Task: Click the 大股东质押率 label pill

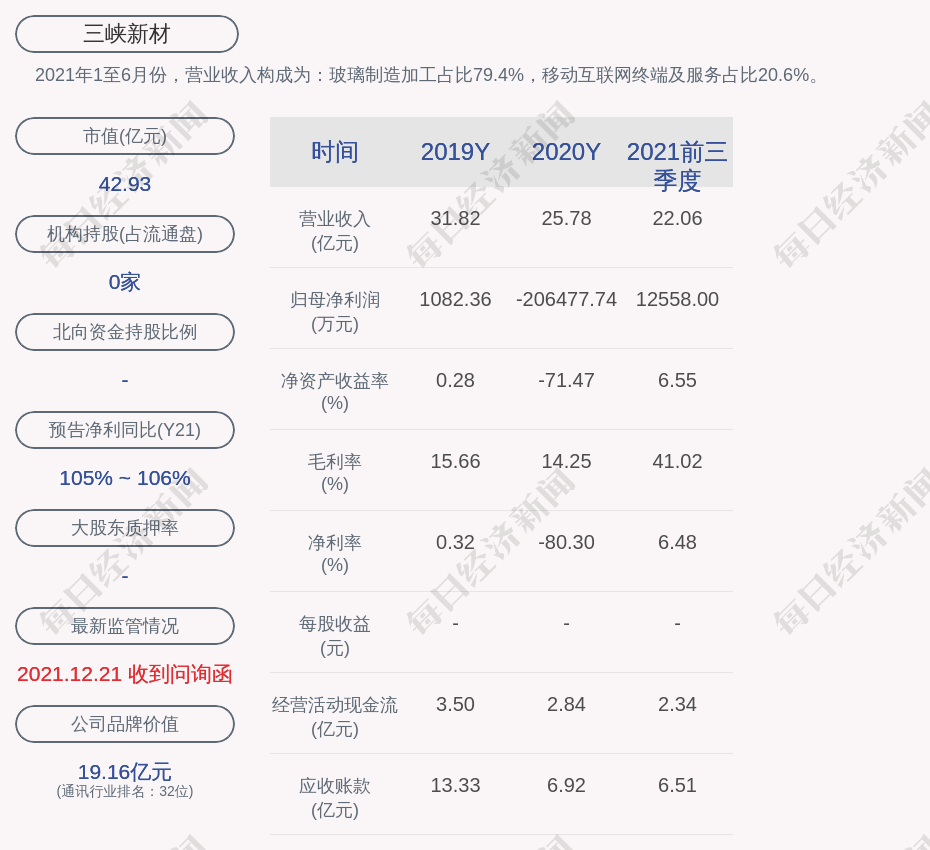Action: point(125,527)
